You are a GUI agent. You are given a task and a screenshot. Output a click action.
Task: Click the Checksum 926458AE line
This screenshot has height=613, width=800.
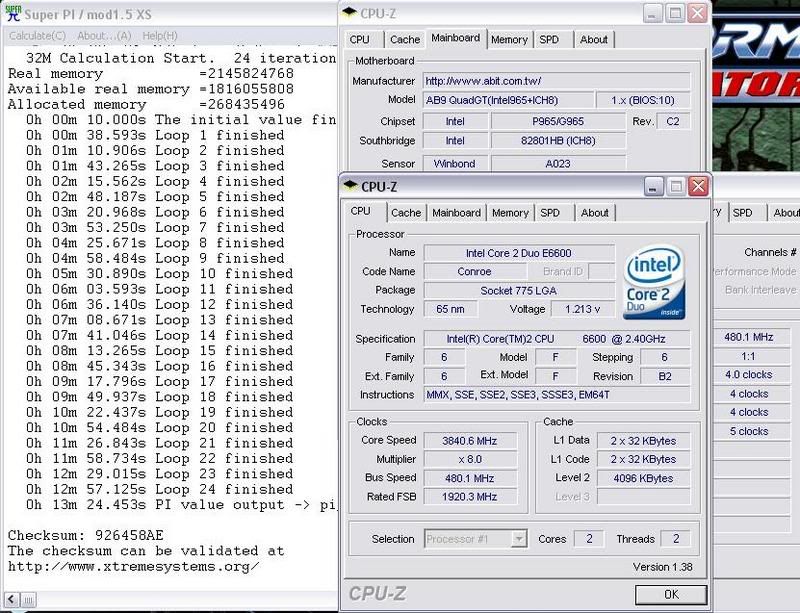tap(86, 535)
